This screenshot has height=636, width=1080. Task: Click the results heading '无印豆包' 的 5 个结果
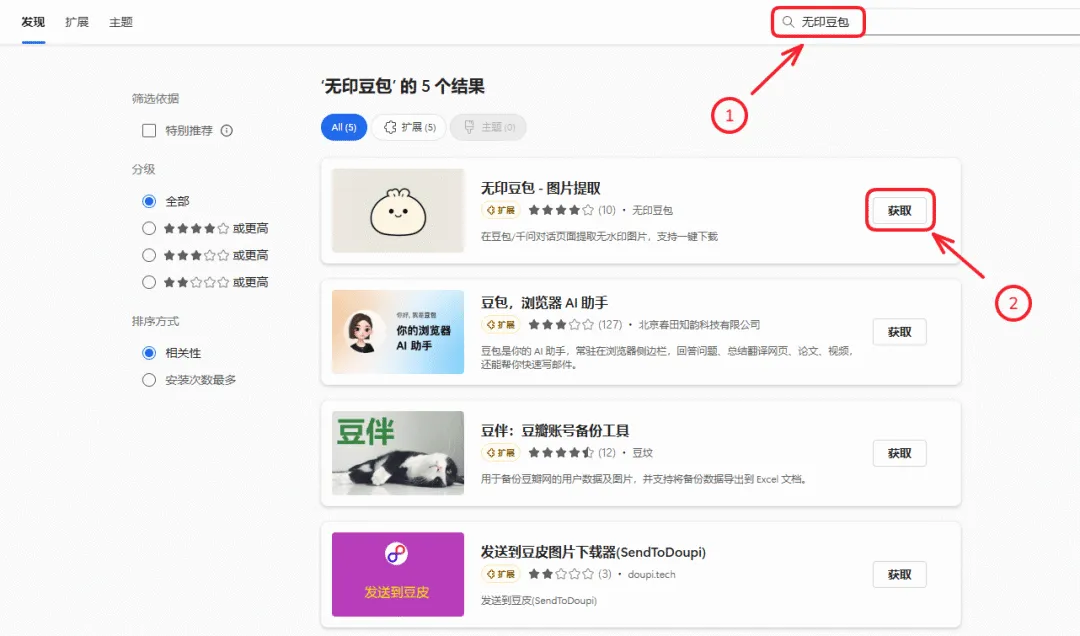pos(403,86)
